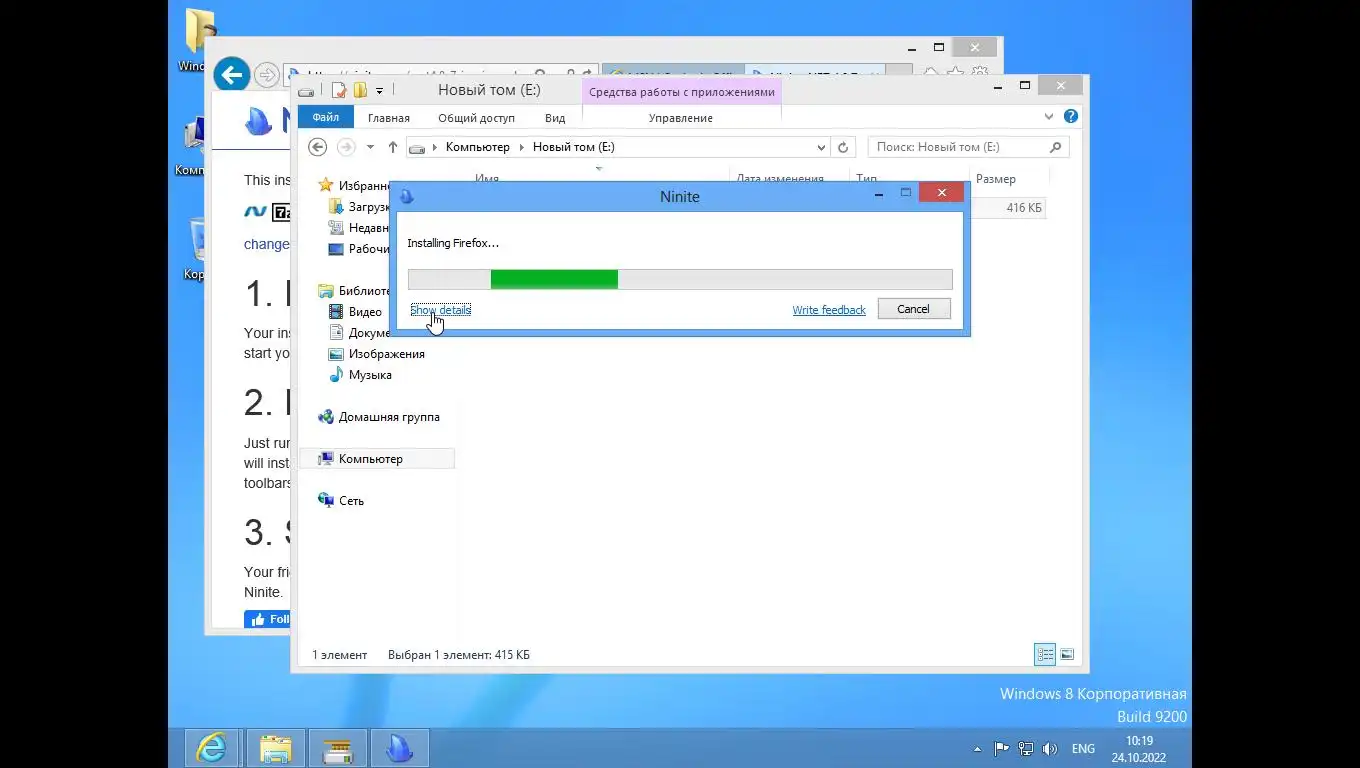
Task: Select Избранное in navigation pane
Action: coord(354,186)
